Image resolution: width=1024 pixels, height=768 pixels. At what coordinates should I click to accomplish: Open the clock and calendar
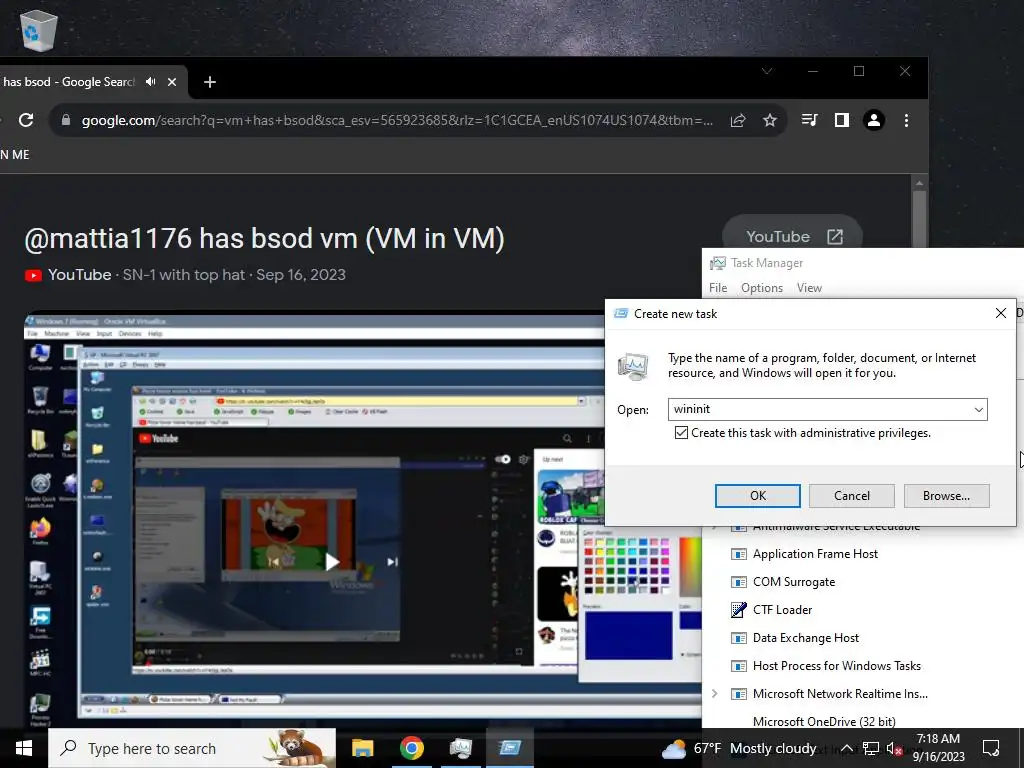(938, 748)
